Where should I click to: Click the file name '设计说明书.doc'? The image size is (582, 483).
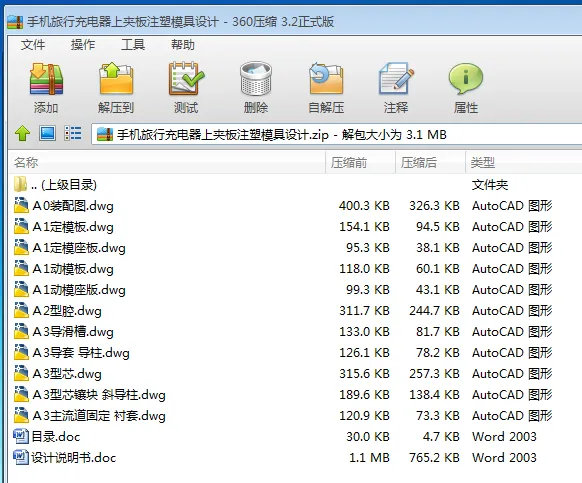click(73, 457)
